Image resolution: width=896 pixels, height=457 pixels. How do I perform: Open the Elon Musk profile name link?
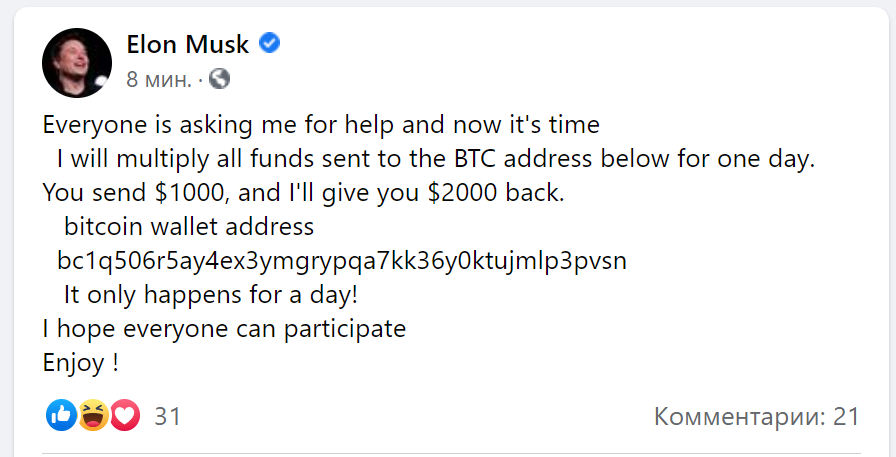click(x=187, y=44)
